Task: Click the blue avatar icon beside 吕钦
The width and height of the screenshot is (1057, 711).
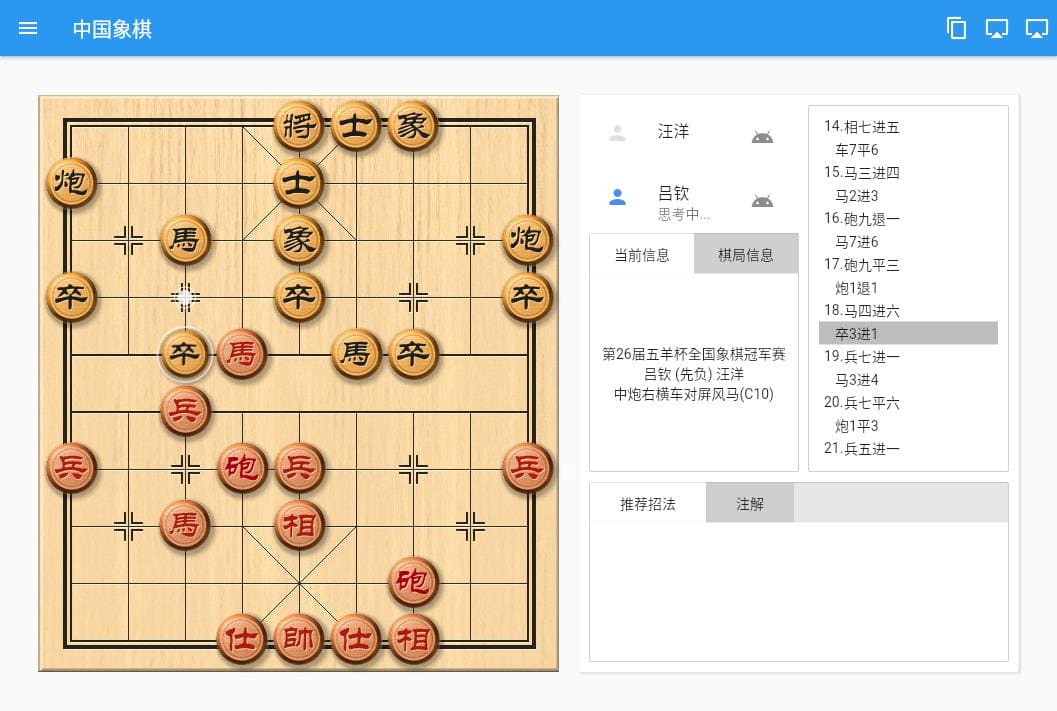Action: click(617, 197)
